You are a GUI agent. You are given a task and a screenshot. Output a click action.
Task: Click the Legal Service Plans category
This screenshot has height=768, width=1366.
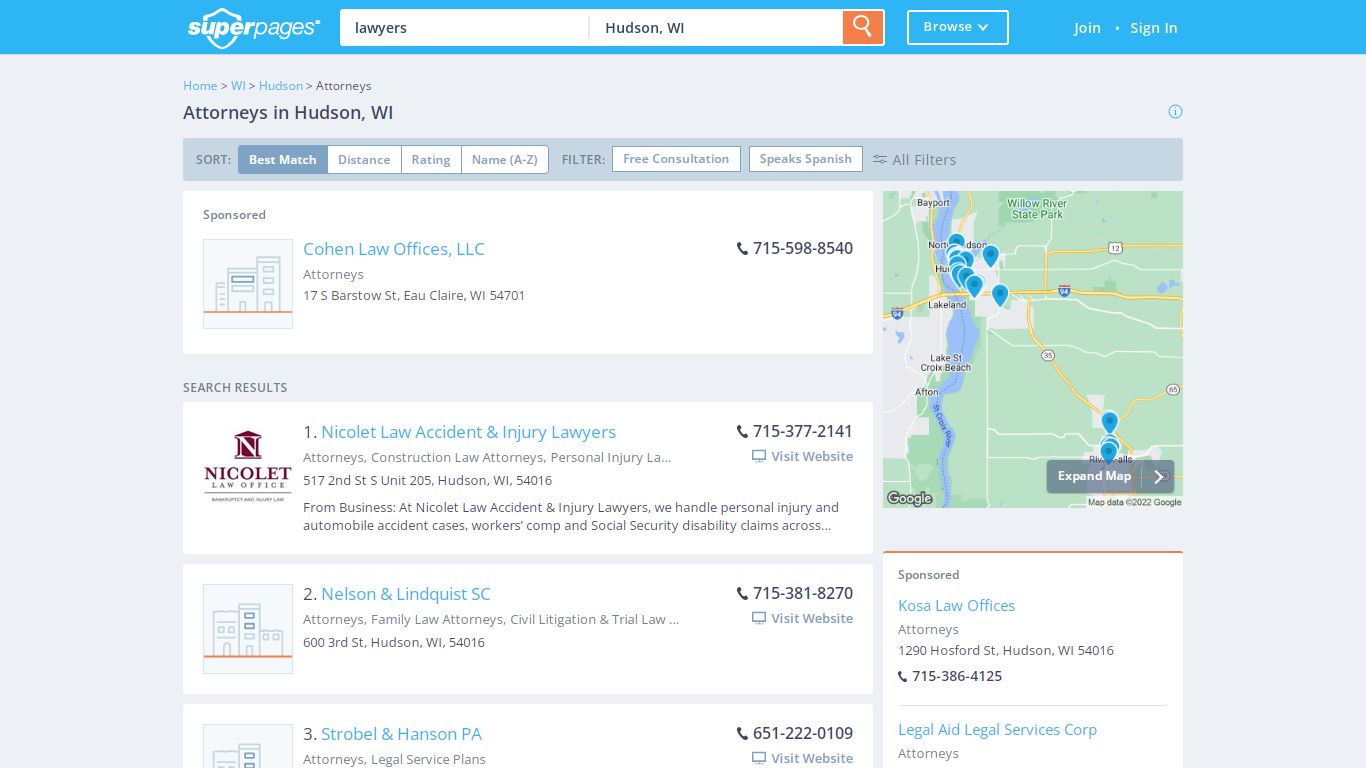point(428,759)
